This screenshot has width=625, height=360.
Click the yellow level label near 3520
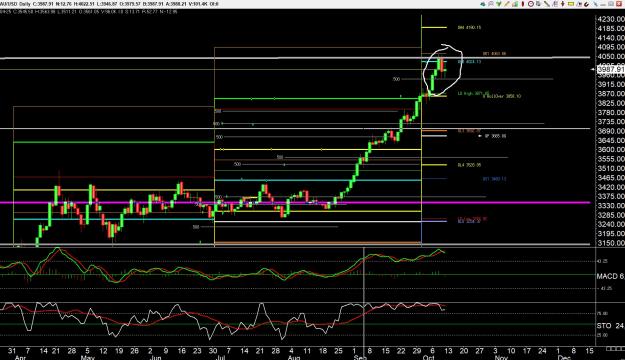point(469,165)
